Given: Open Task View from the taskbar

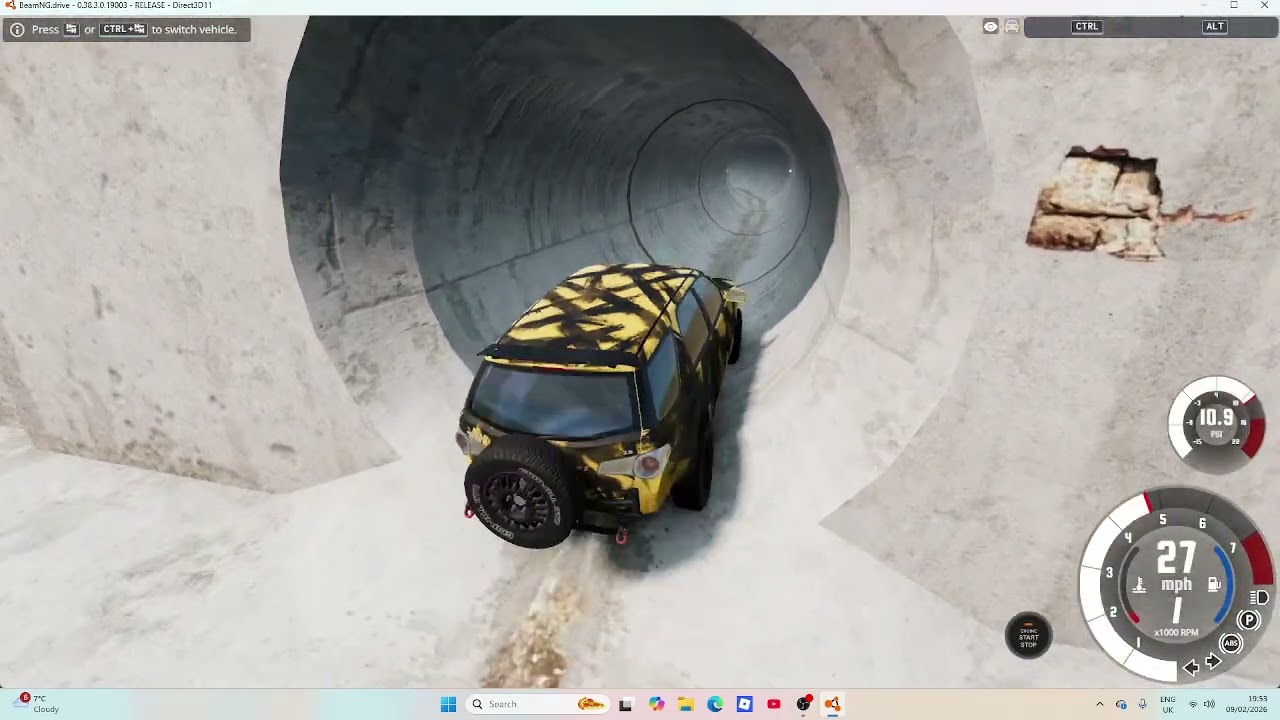Looking at the screenshot, I should [625, 704].
